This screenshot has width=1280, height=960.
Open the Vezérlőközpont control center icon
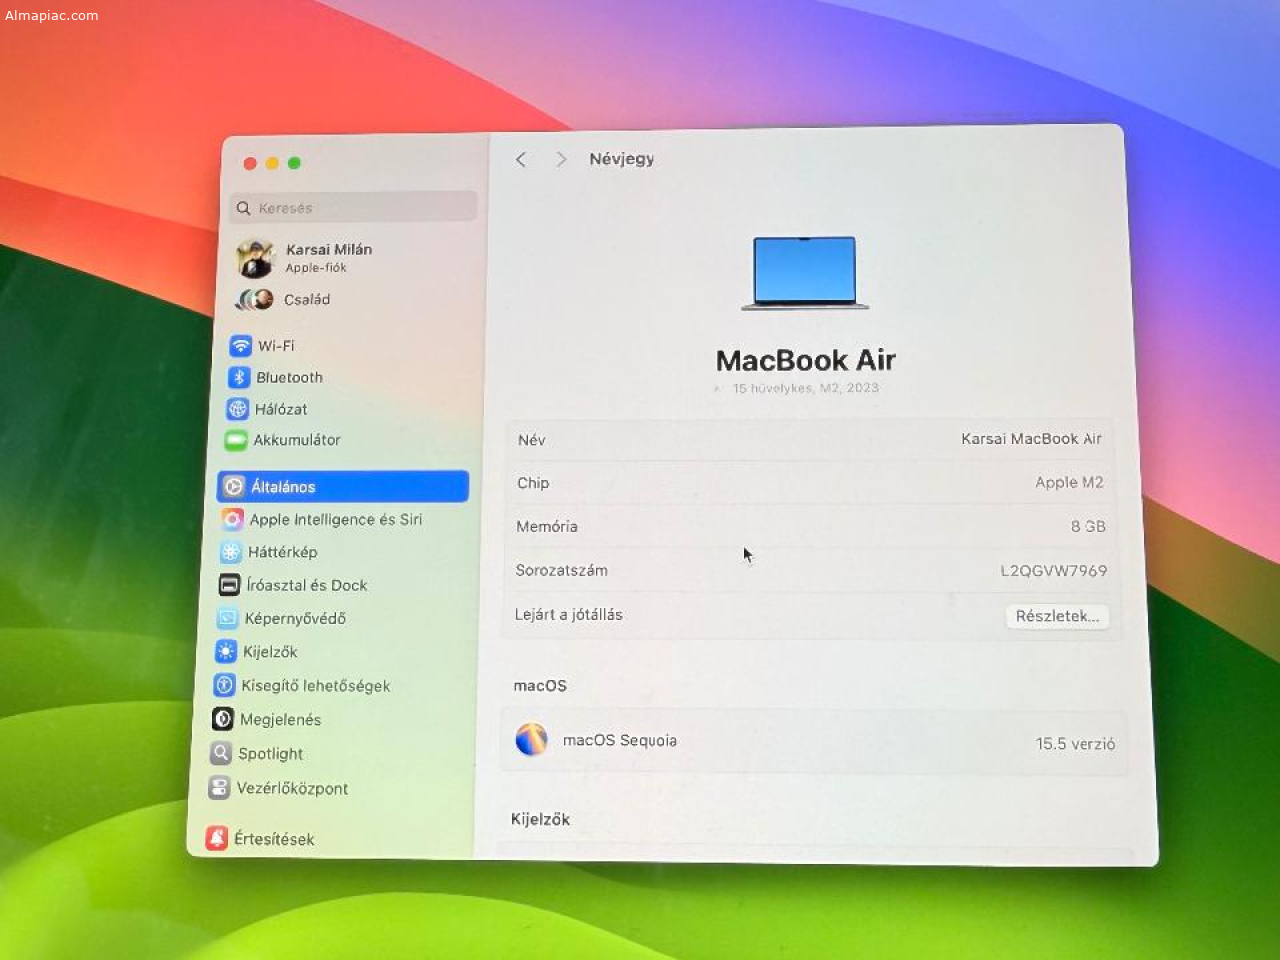[x=219, y=788]
